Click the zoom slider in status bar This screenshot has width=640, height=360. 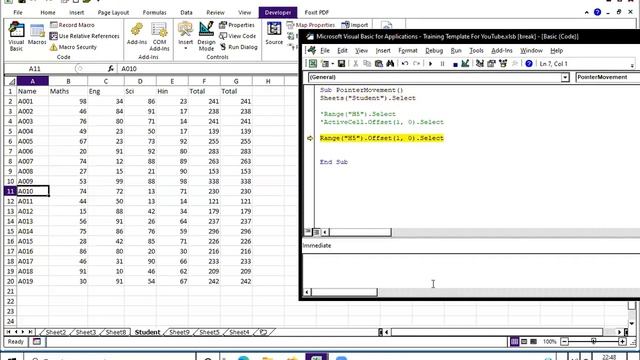click(x=593, y=342)
